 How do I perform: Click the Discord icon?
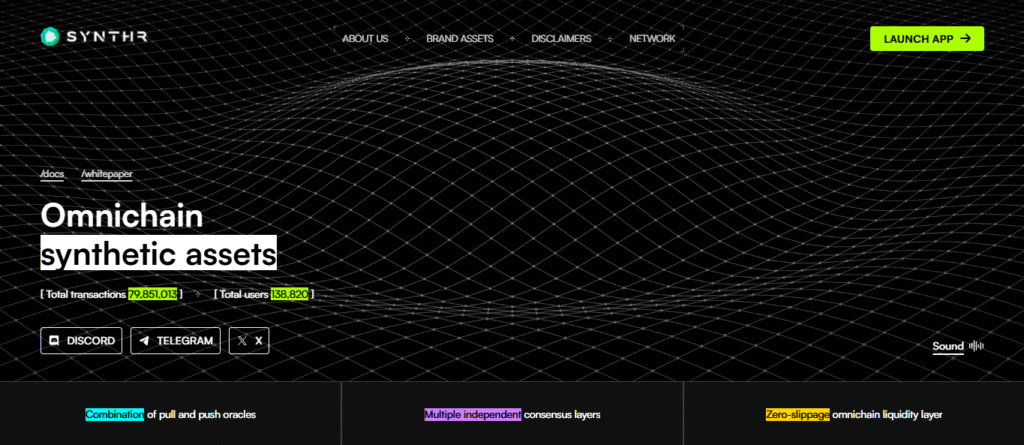(55, 341)
